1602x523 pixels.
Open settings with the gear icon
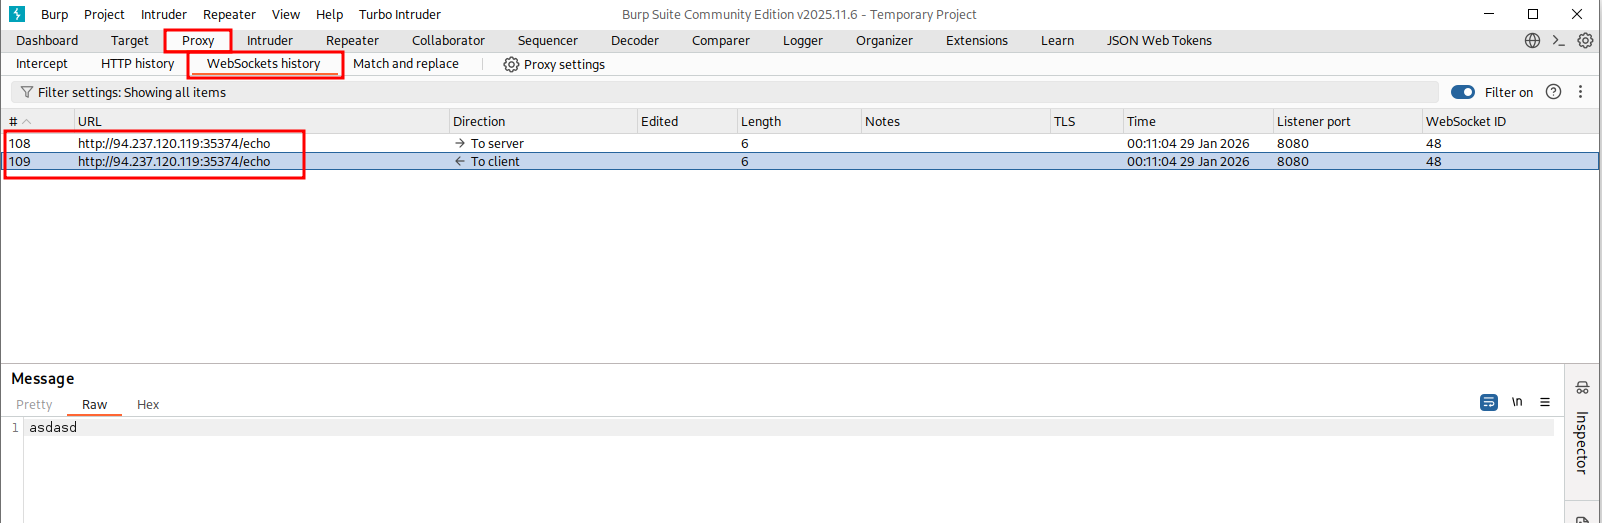(1585, 41)
